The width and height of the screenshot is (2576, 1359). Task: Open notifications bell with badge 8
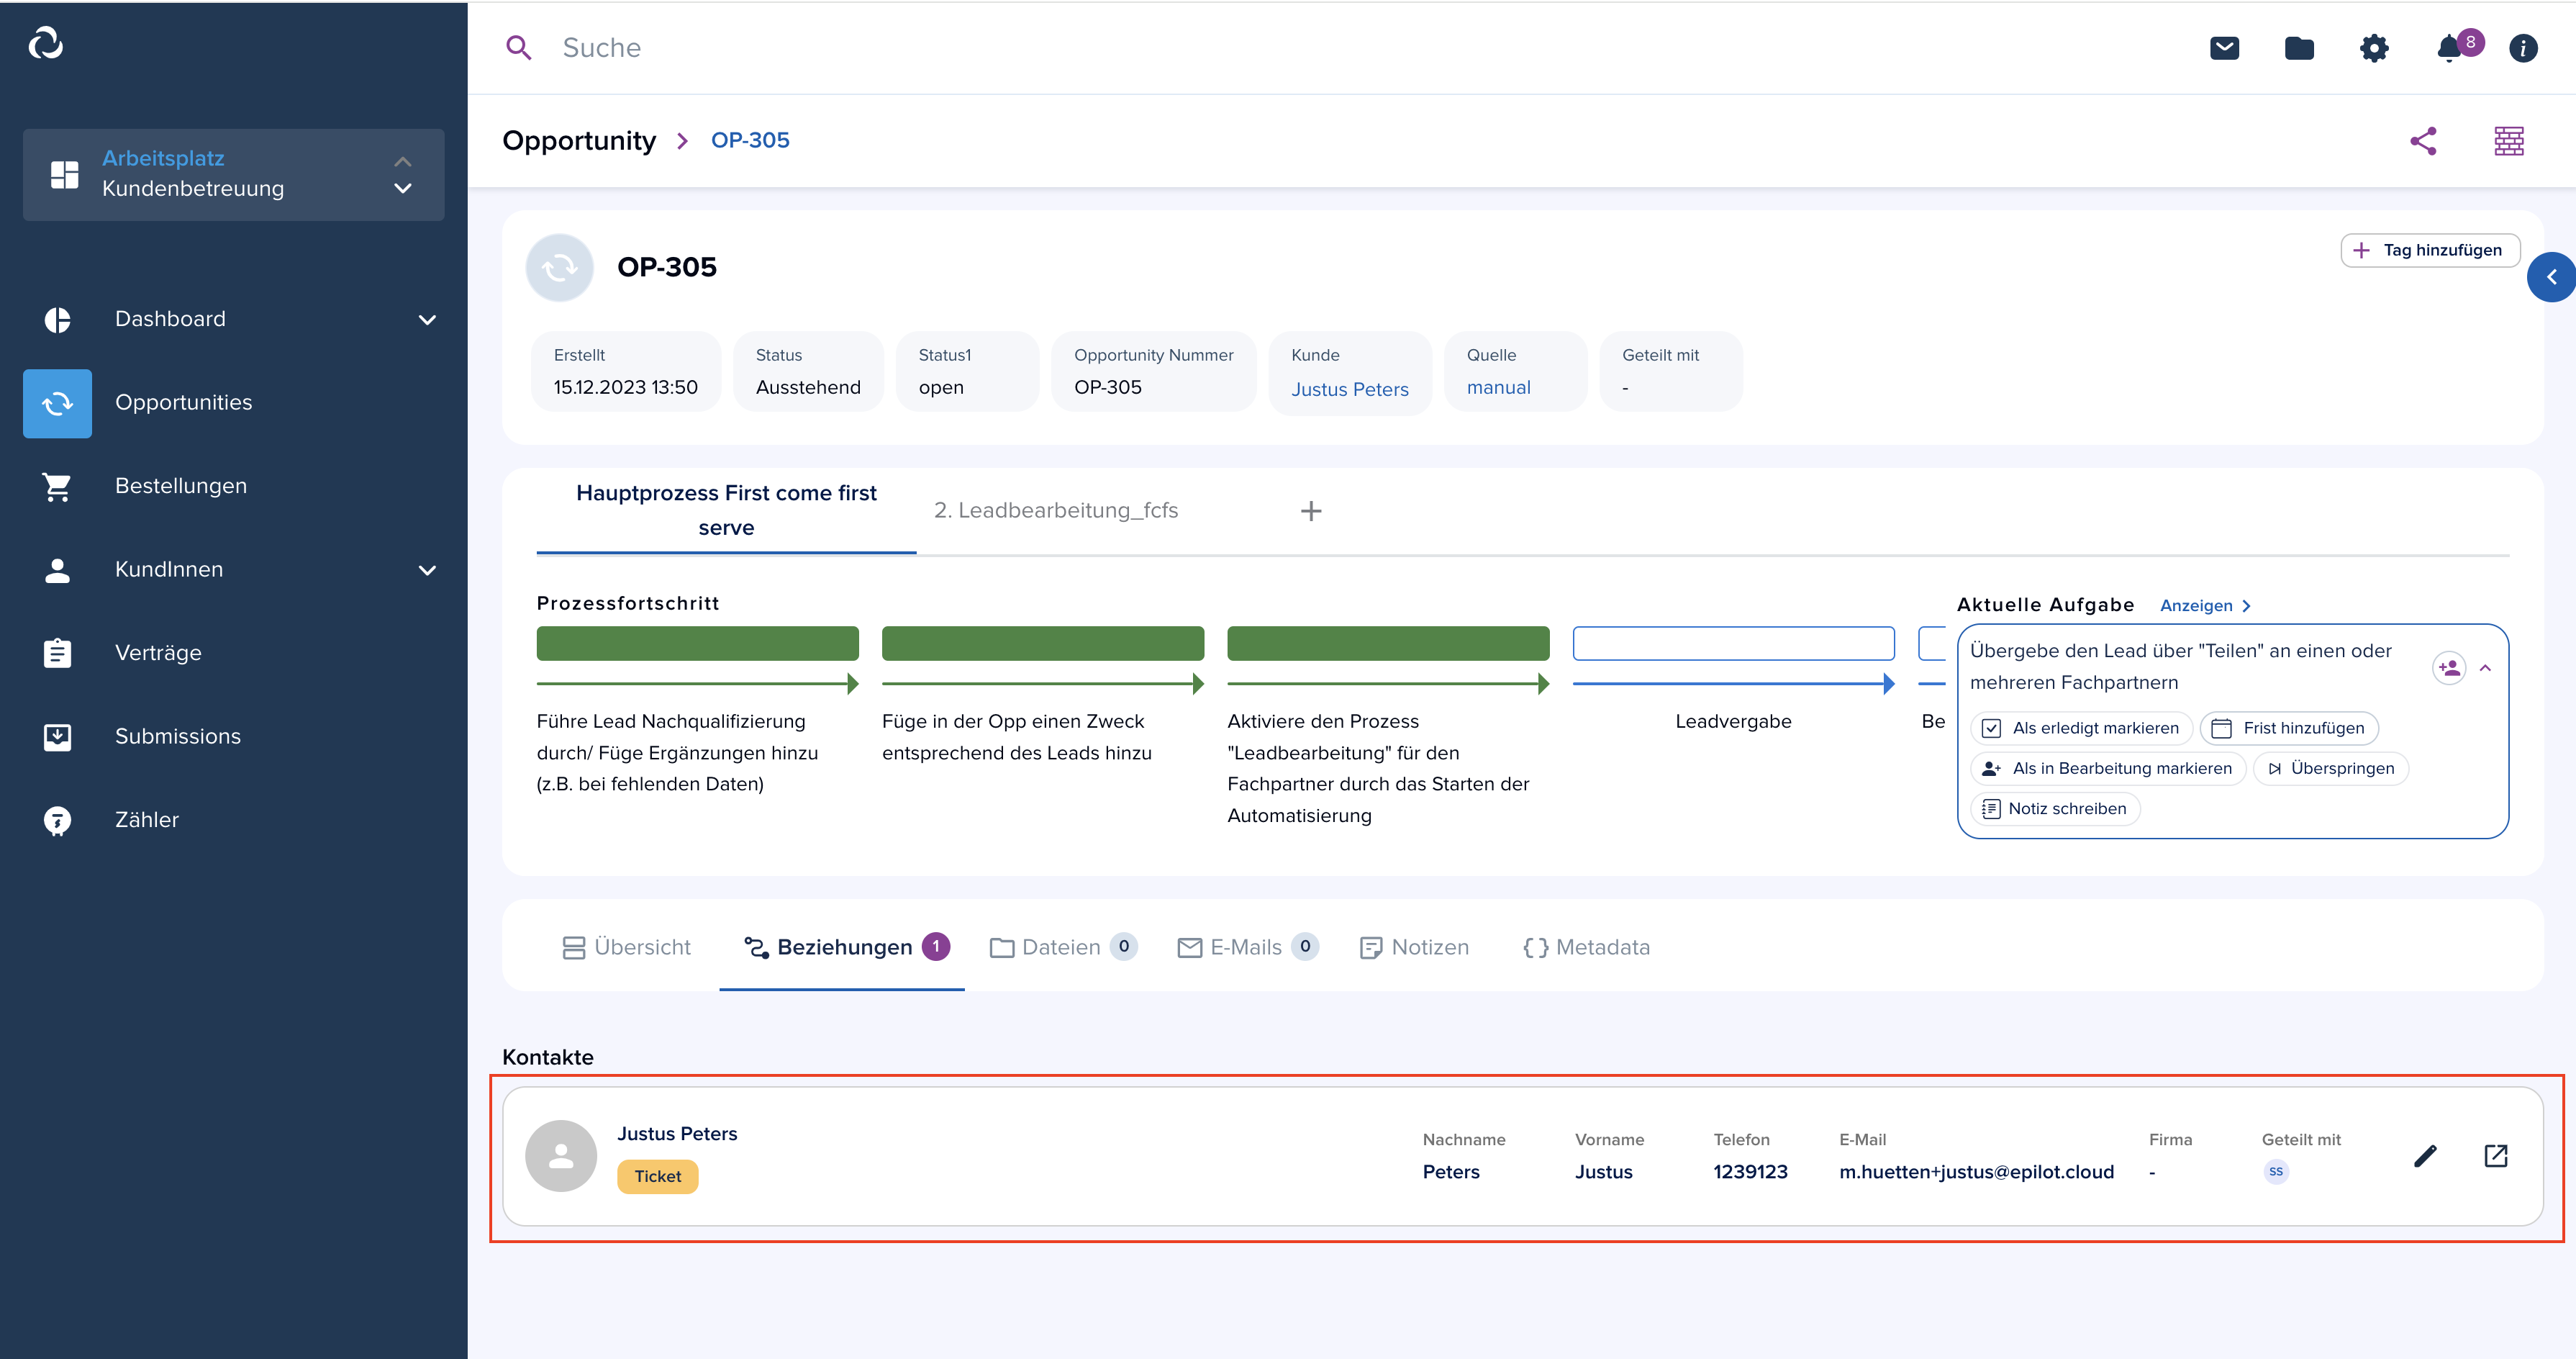click(x=2457, y=46)
